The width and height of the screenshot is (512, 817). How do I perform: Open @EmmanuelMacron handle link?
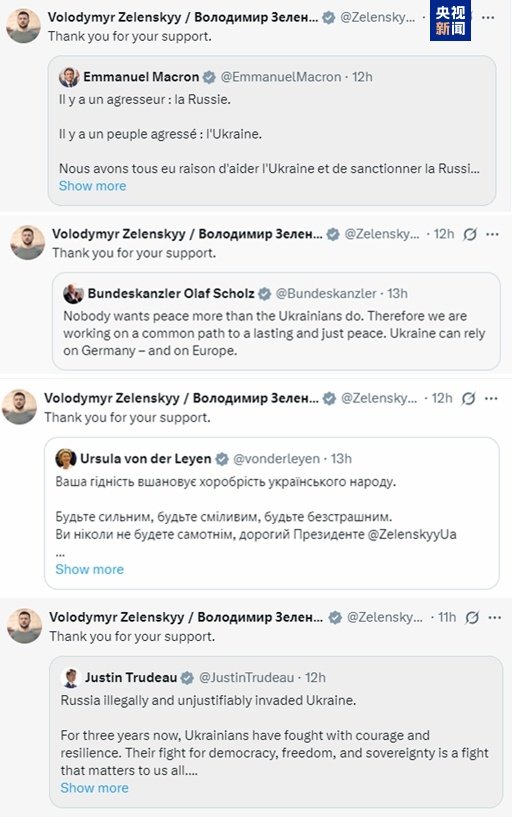coord(281,77)
